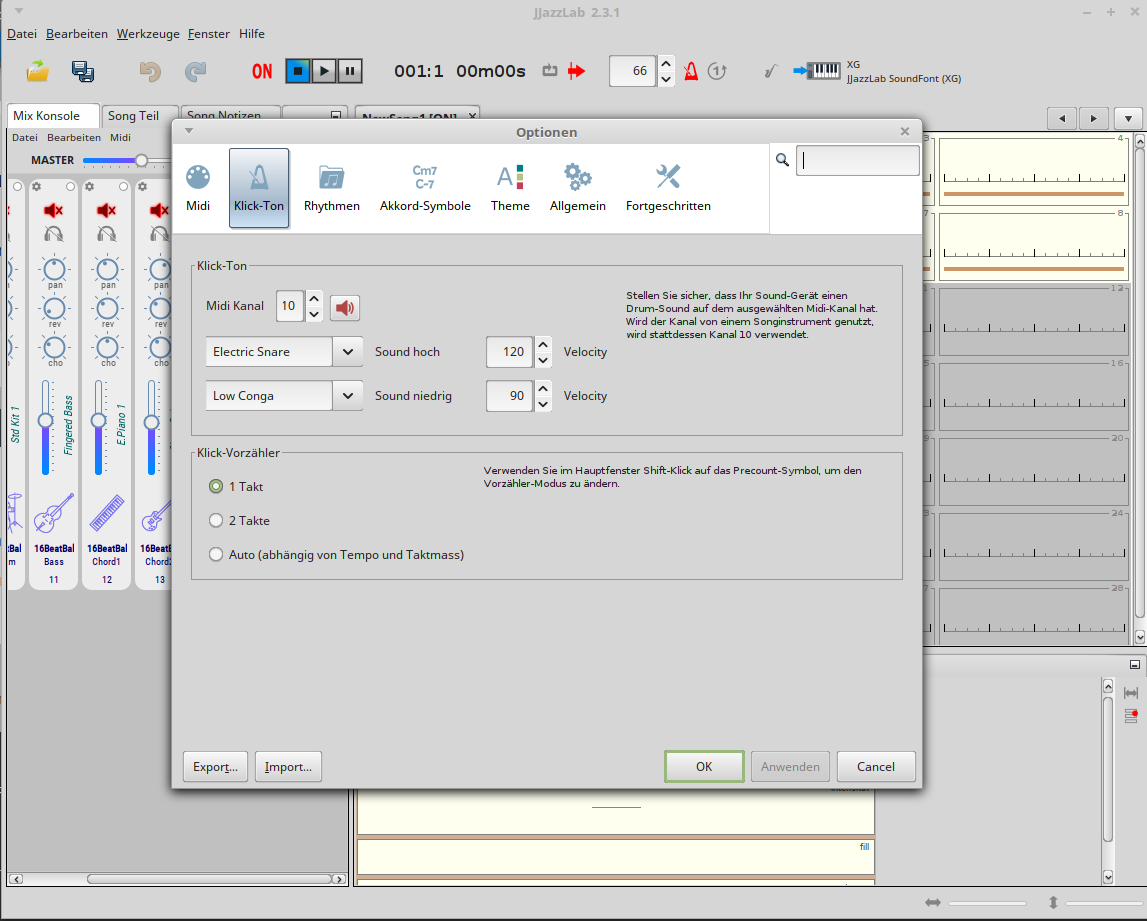Open settings gear of Bass channel 11
1147x921 pixels.
point(37,187)
